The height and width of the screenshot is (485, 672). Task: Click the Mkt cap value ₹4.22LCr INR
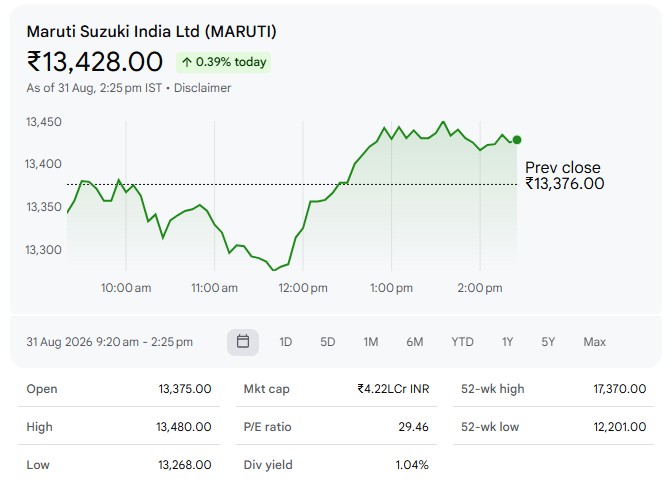pos(393,389)
